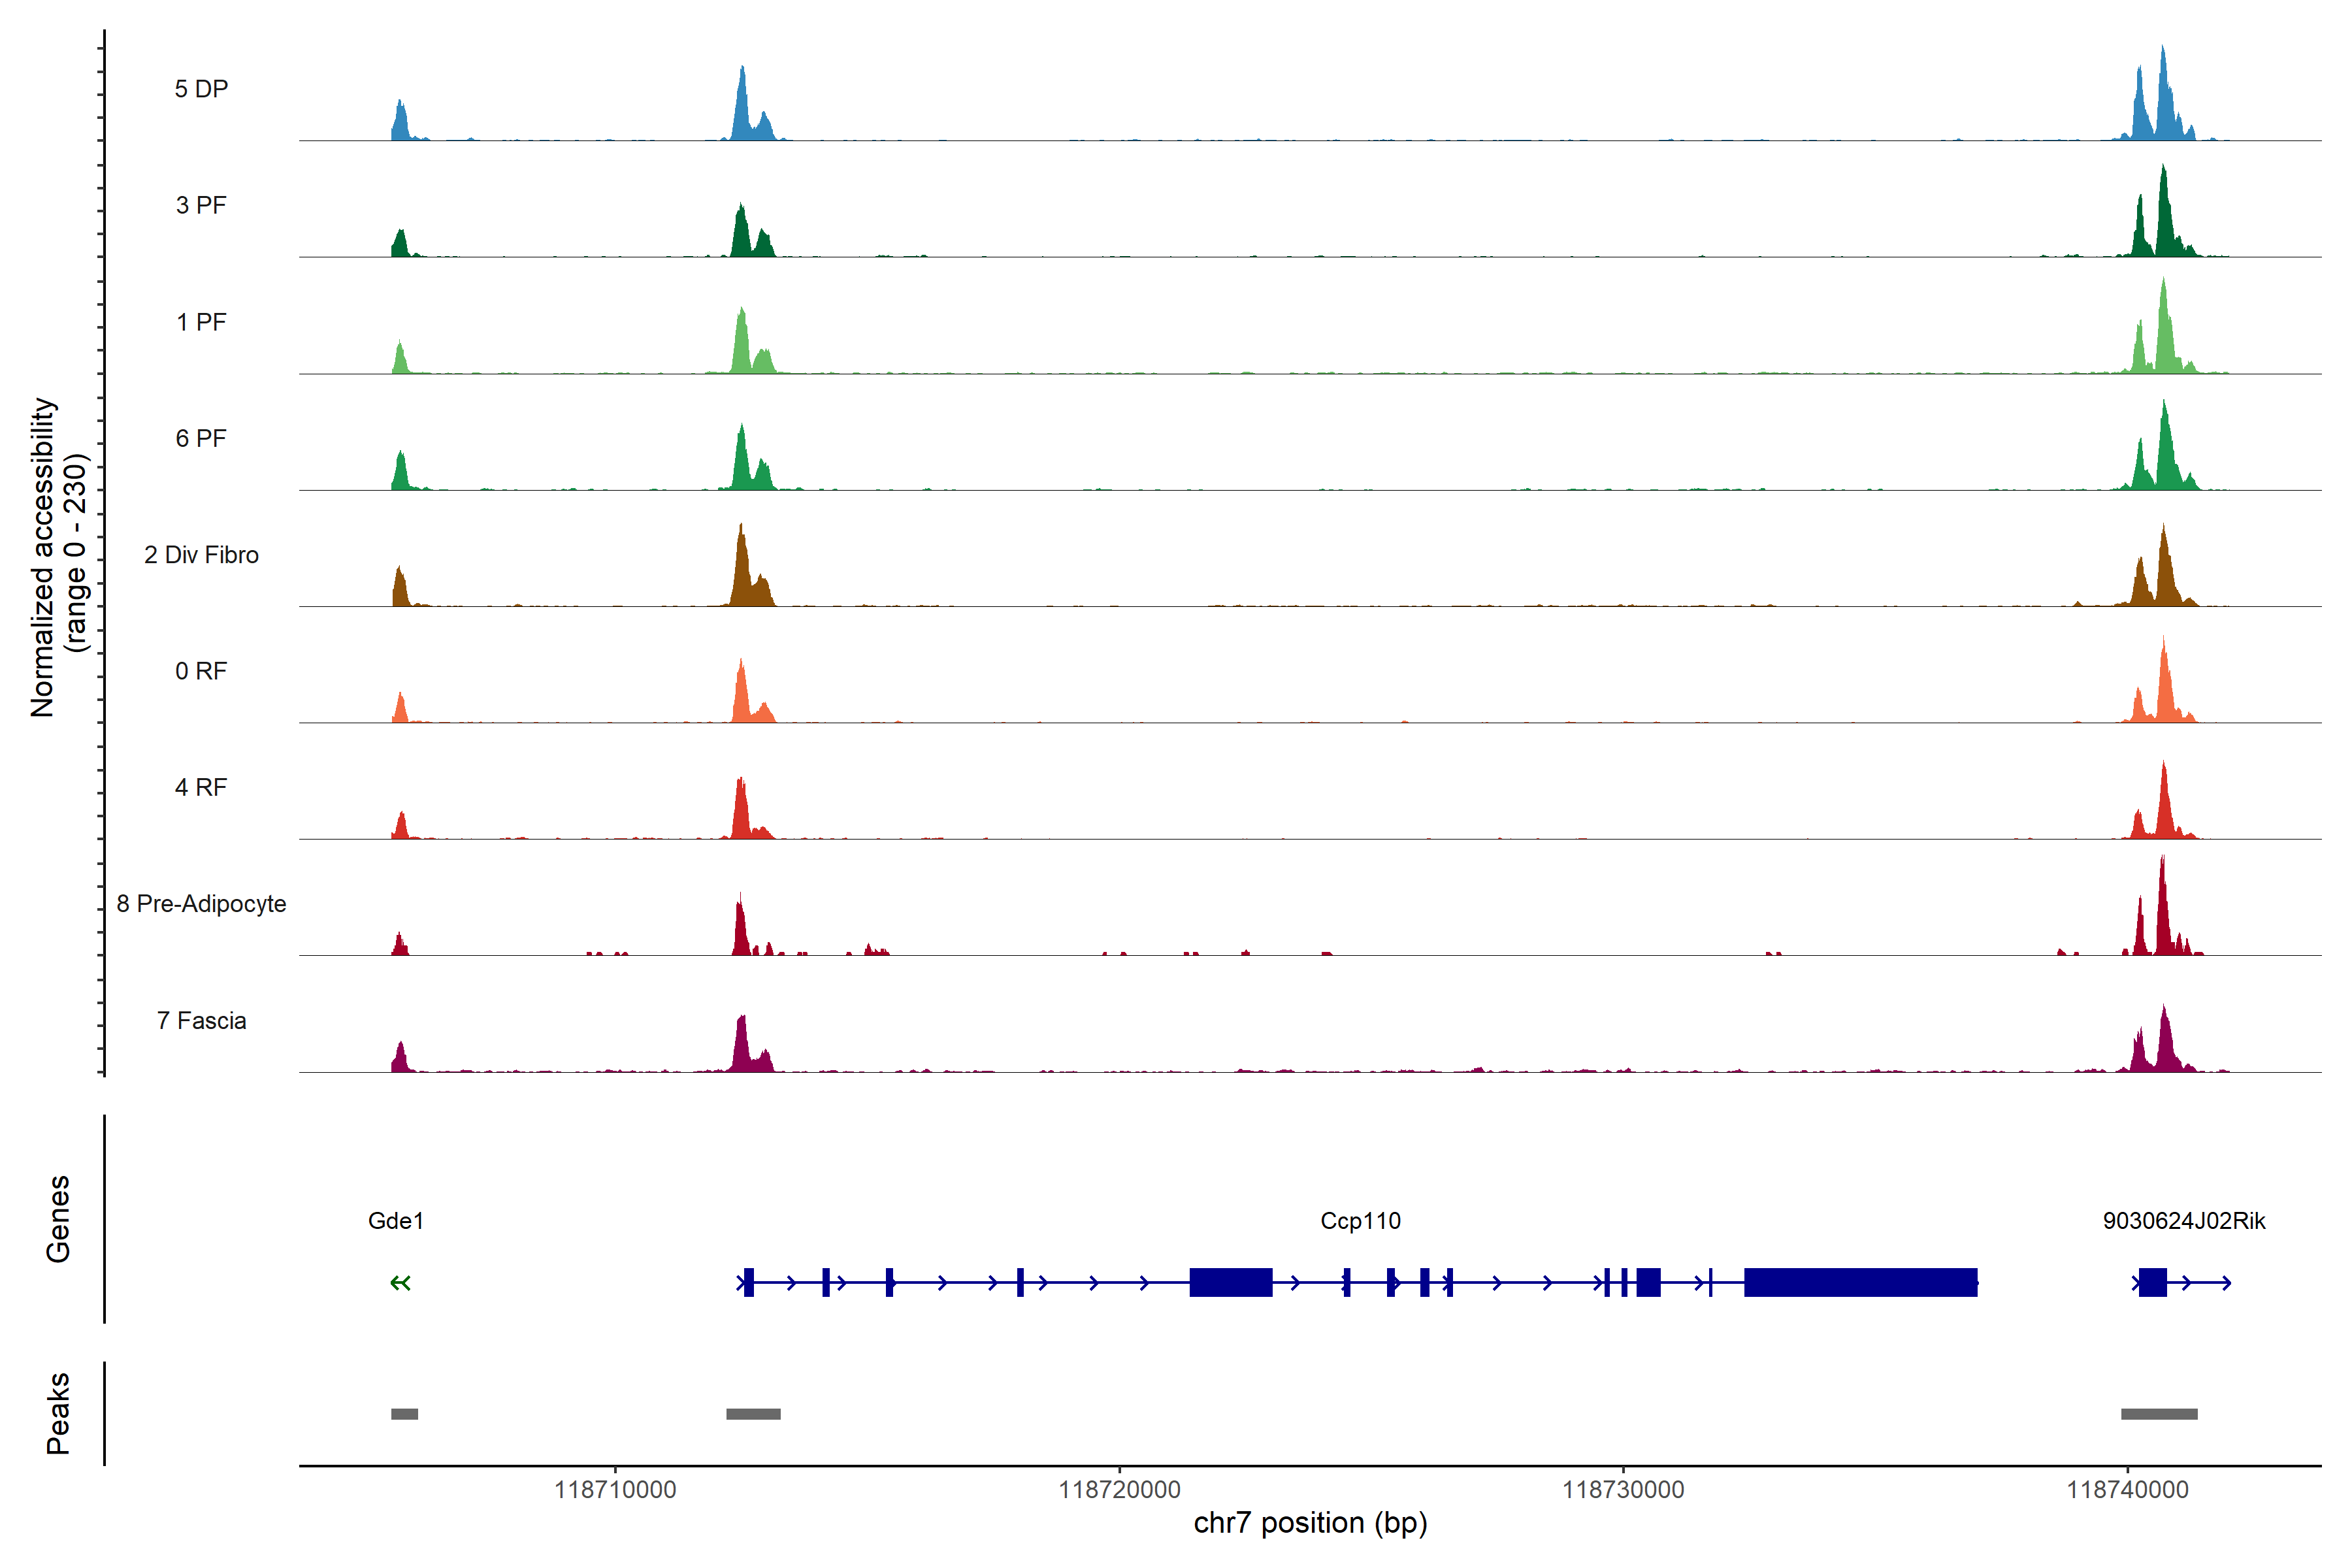This screenshot has width=2352, height=1568.
Task: Click the middle gray peak bar
Action: (753, 1414)
